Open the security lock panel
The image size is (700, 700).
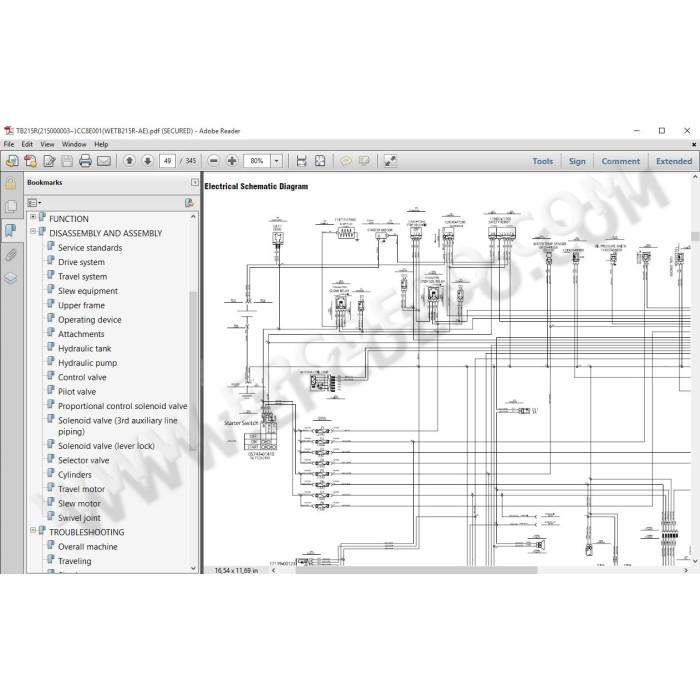pyautogui.click(x=11, y=183)
